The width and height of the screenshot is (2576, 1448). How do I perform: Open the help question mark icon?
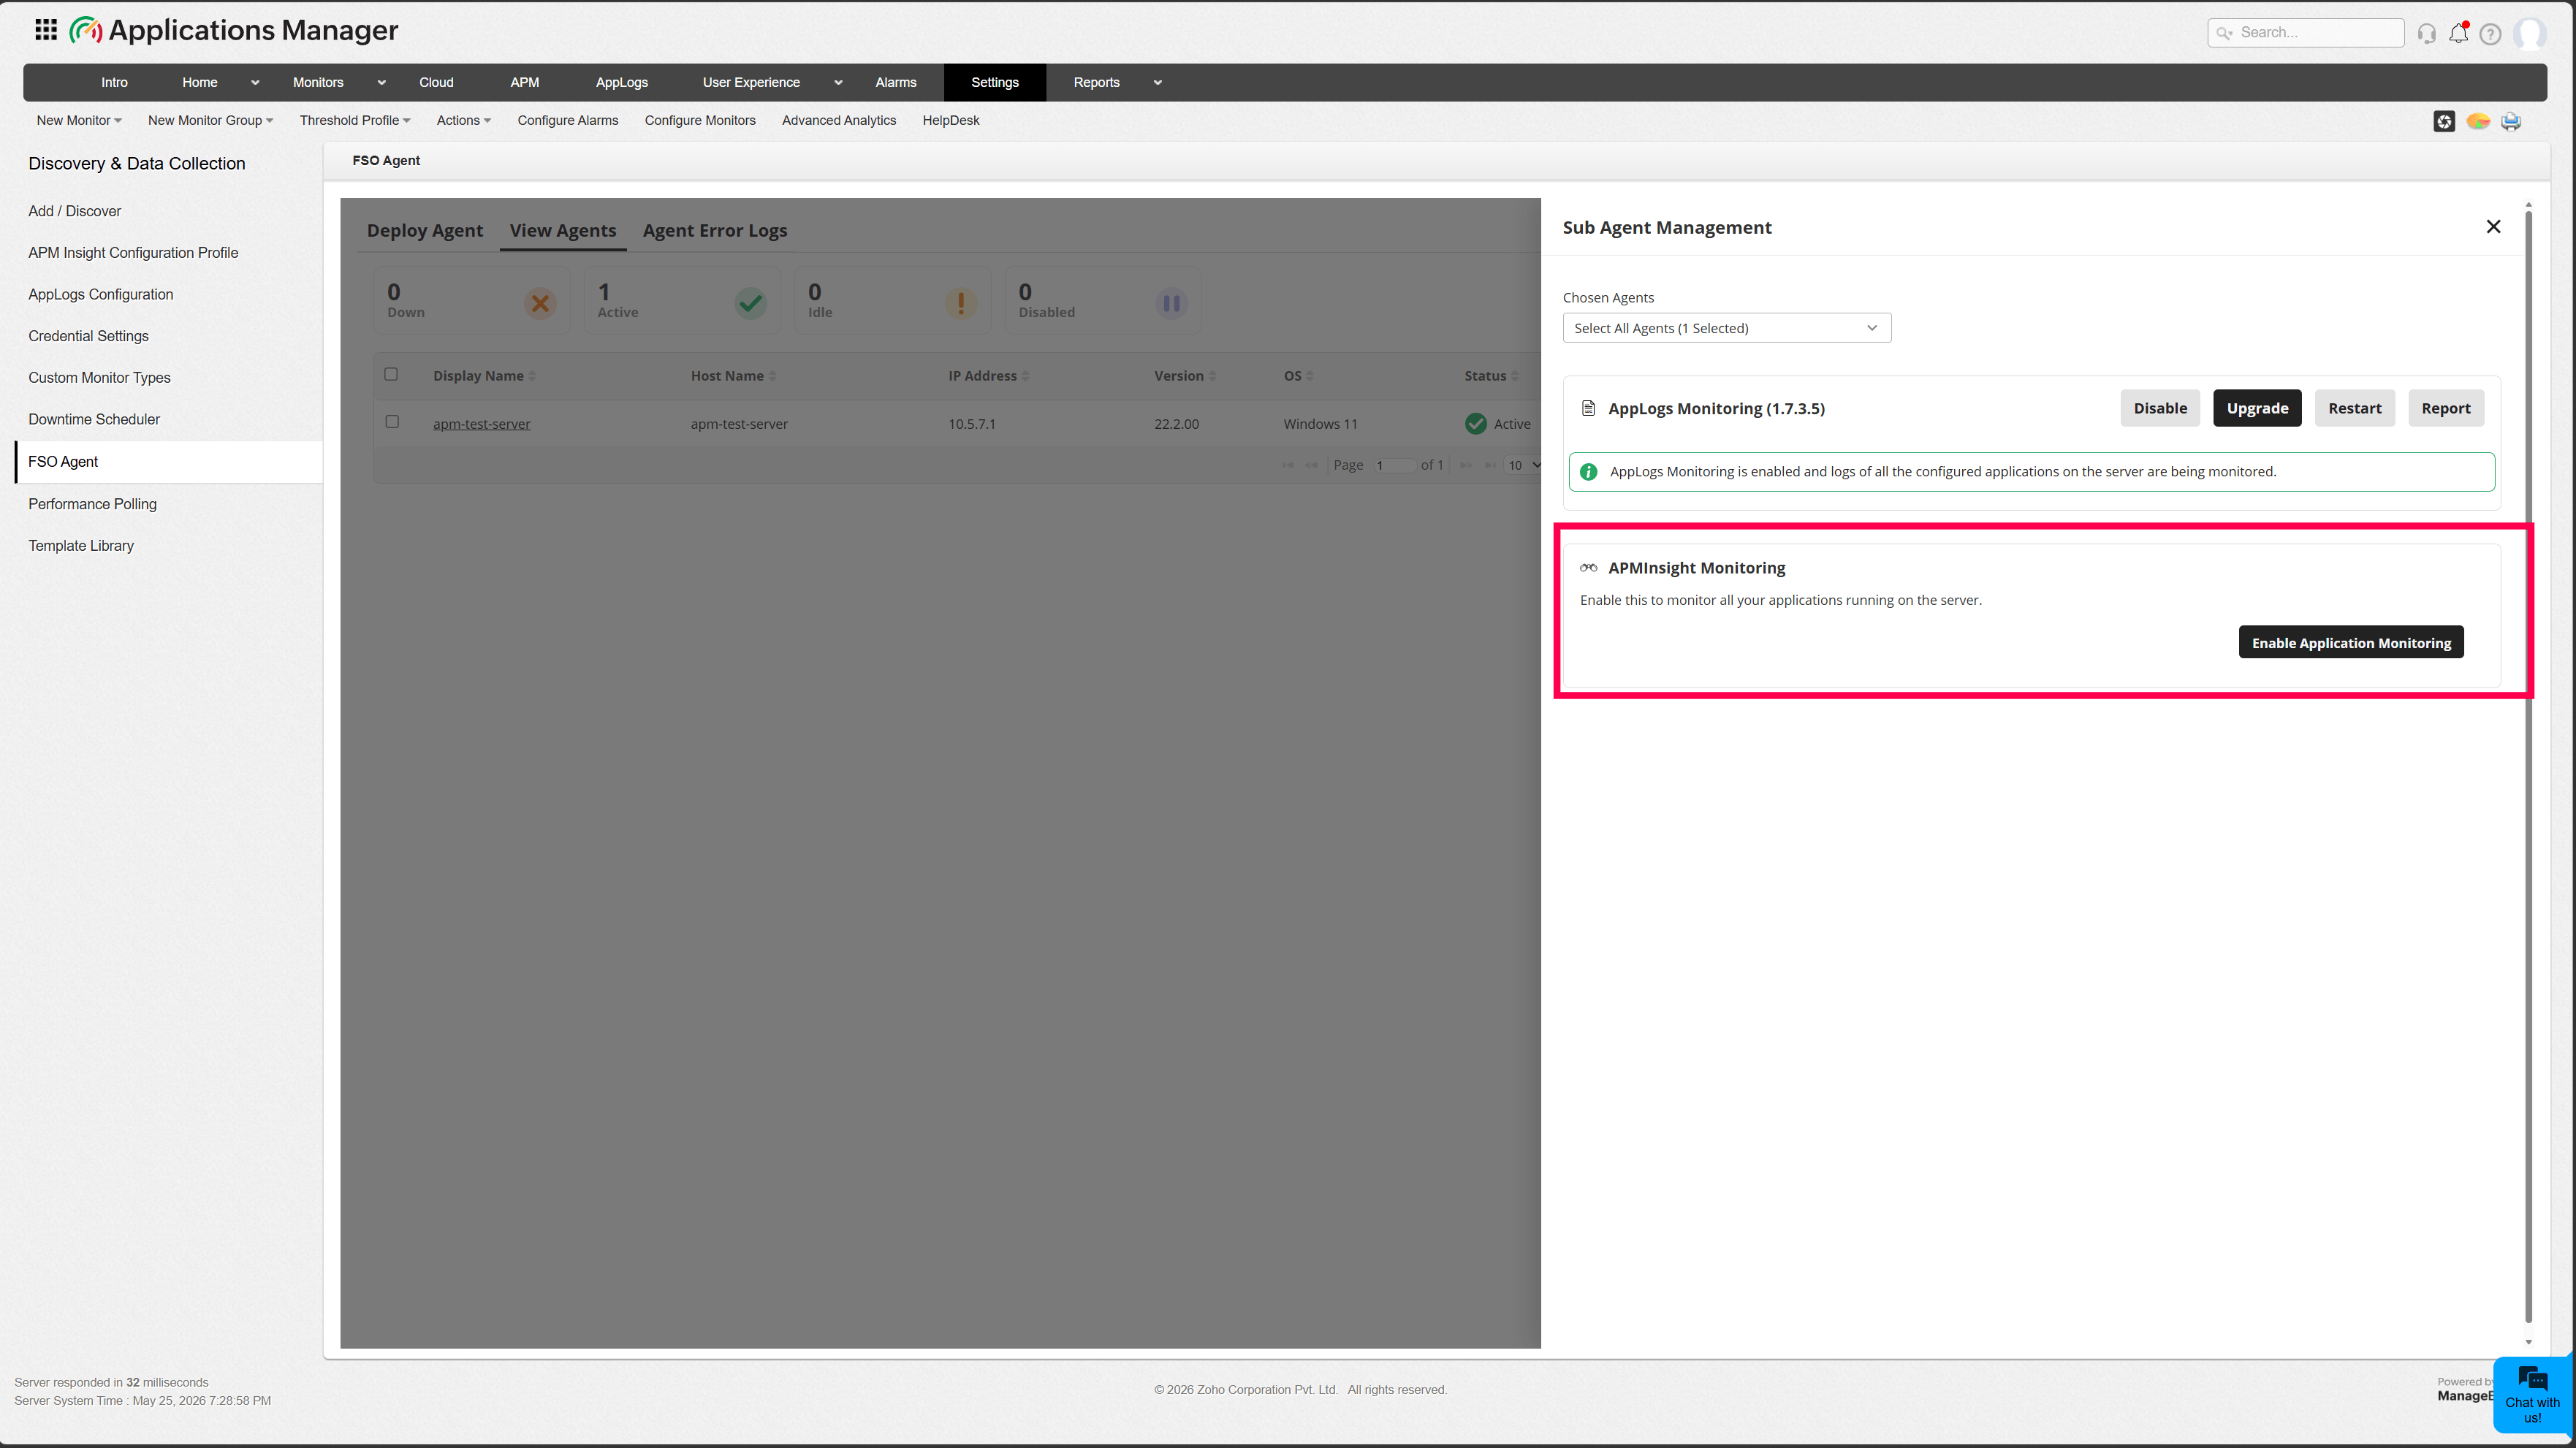[x=2490, y=34]
